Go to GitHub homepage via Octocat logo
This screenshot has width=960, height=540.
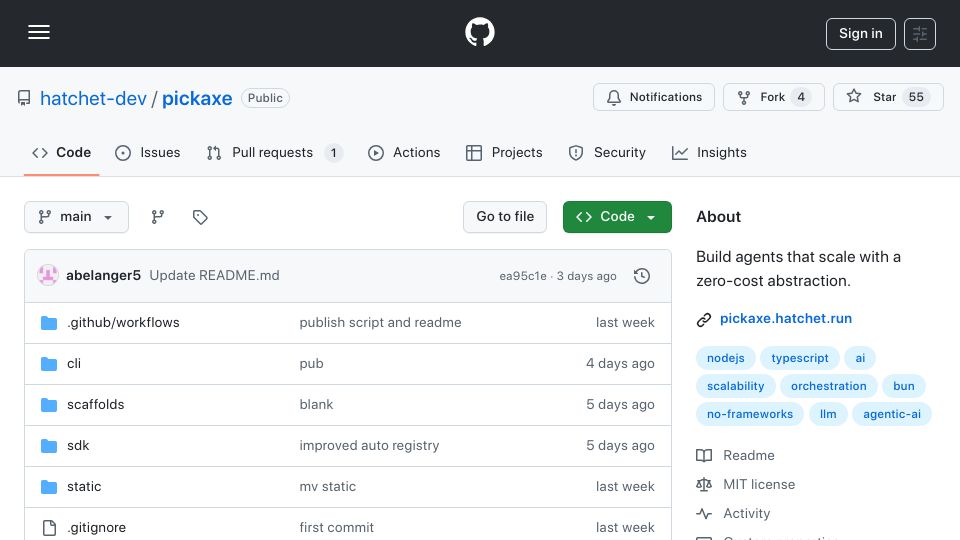479,32
